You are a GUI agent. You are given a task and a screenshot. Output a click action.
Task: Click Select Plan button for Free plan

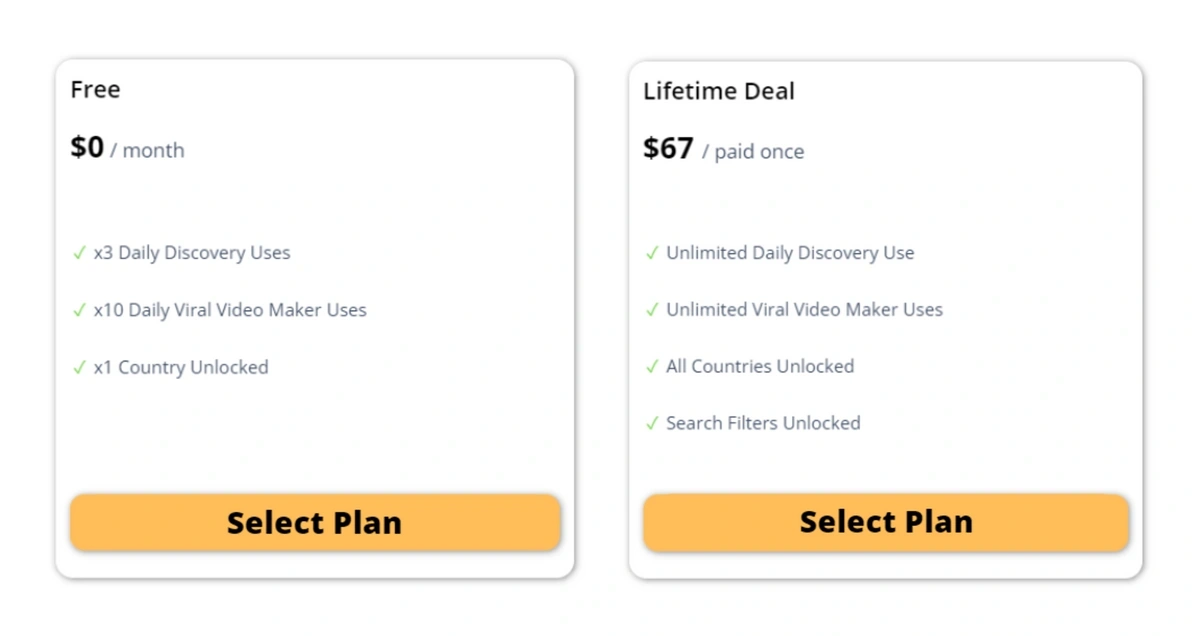315,522
